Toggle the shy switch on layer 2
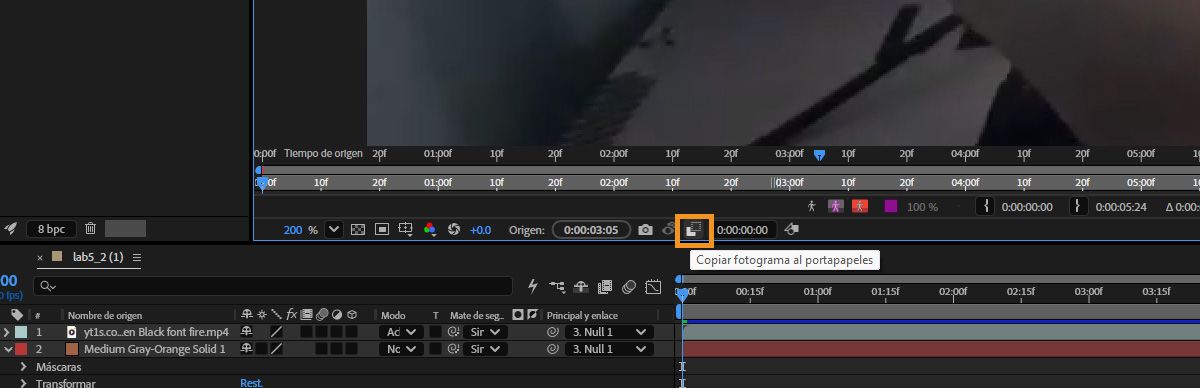Image resolution: width=1200 pixels, height=388 pixels. 246,349
